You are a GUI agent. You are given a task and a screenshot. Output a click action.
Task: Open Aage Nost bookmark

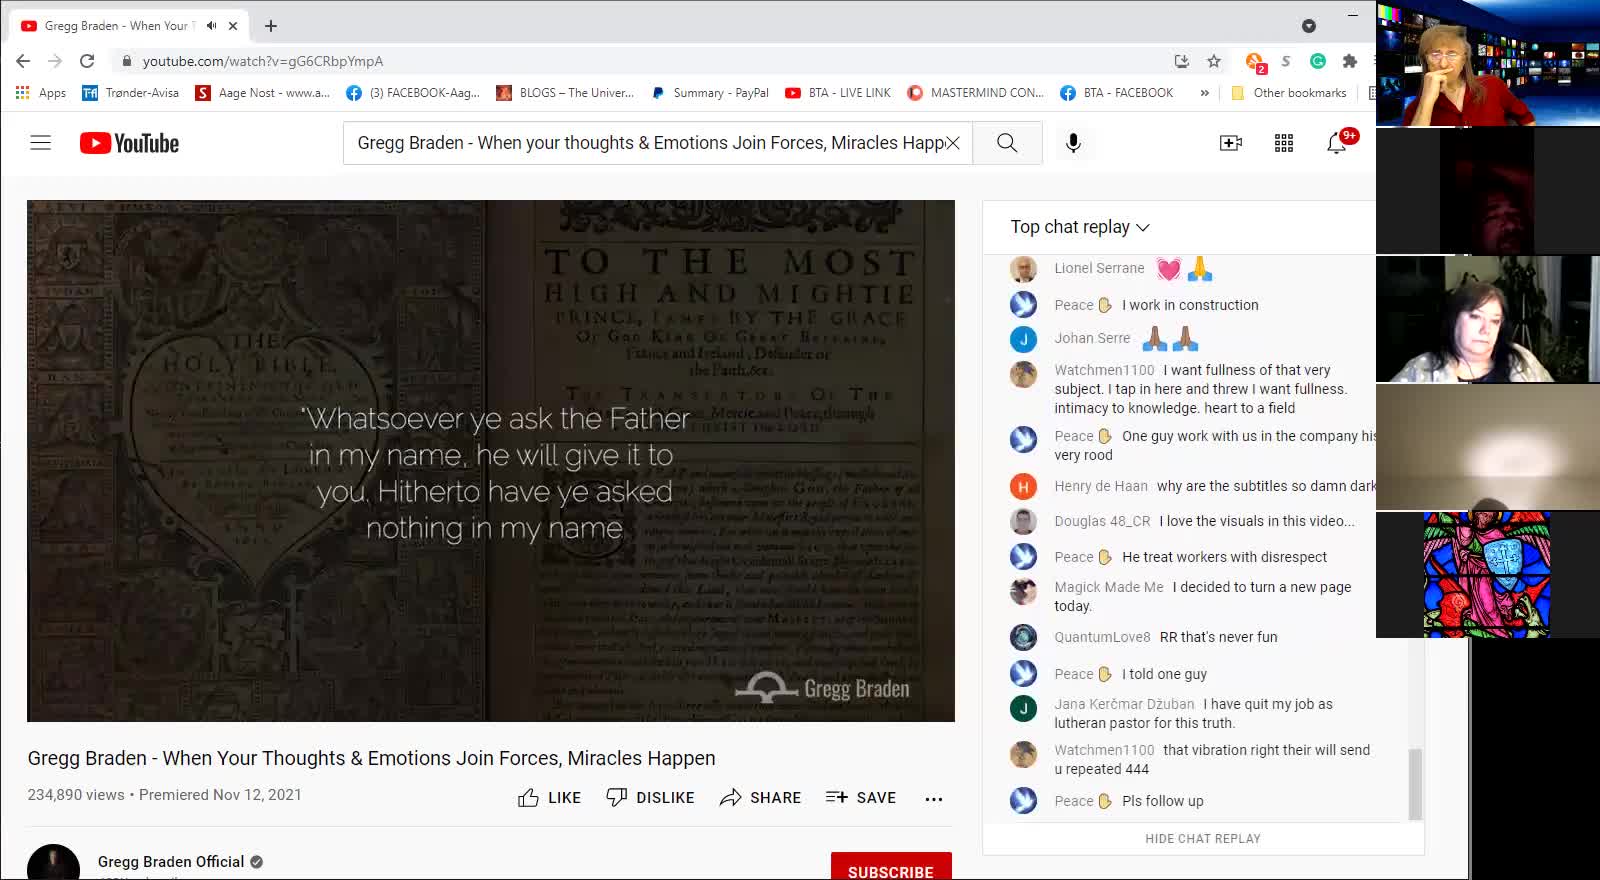click(262, 93)
